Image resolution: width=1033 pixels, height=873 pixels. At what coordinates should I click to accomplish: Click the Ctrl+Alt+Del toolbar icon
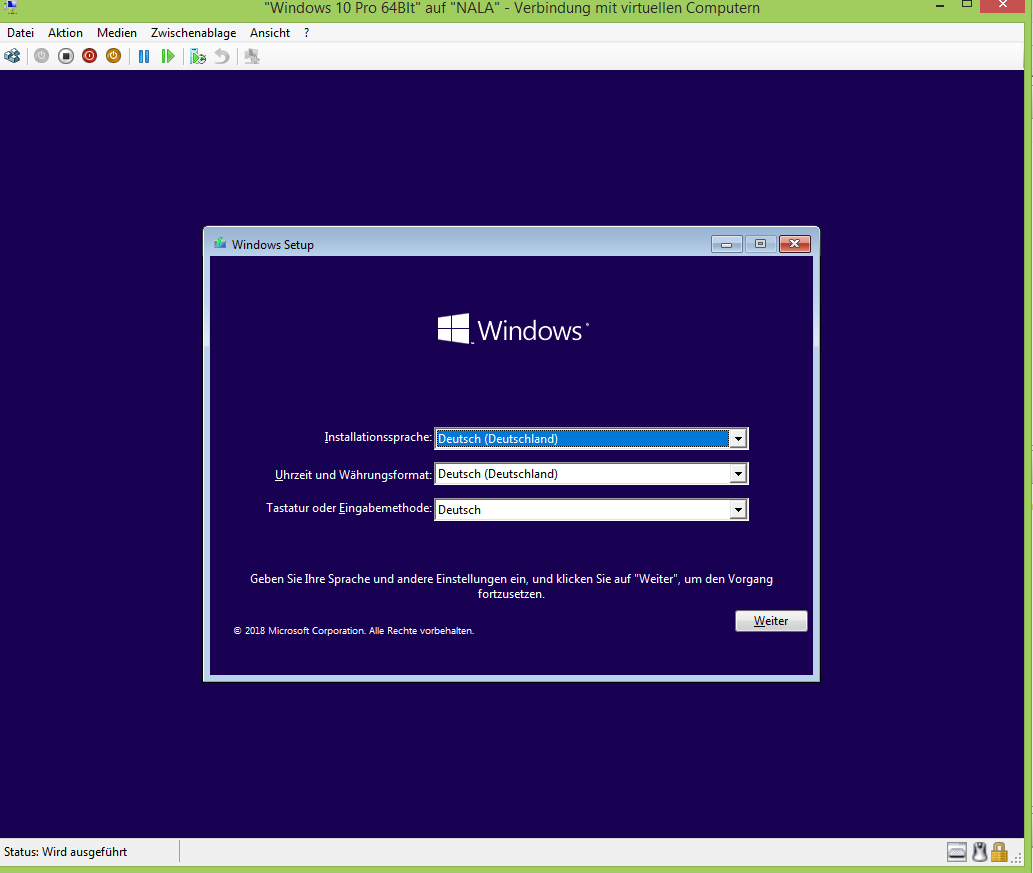click(12, 56)
